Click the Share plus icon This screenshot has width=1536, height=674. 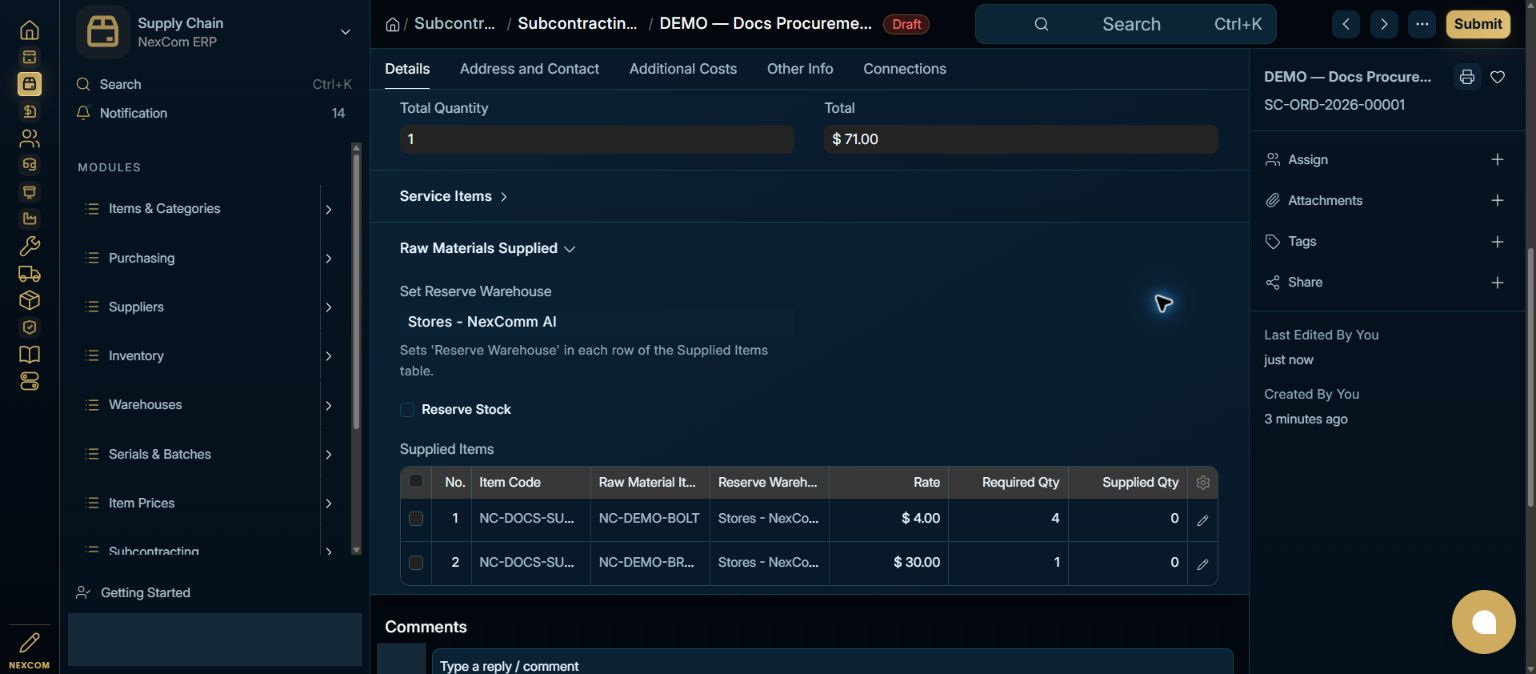1497,283
